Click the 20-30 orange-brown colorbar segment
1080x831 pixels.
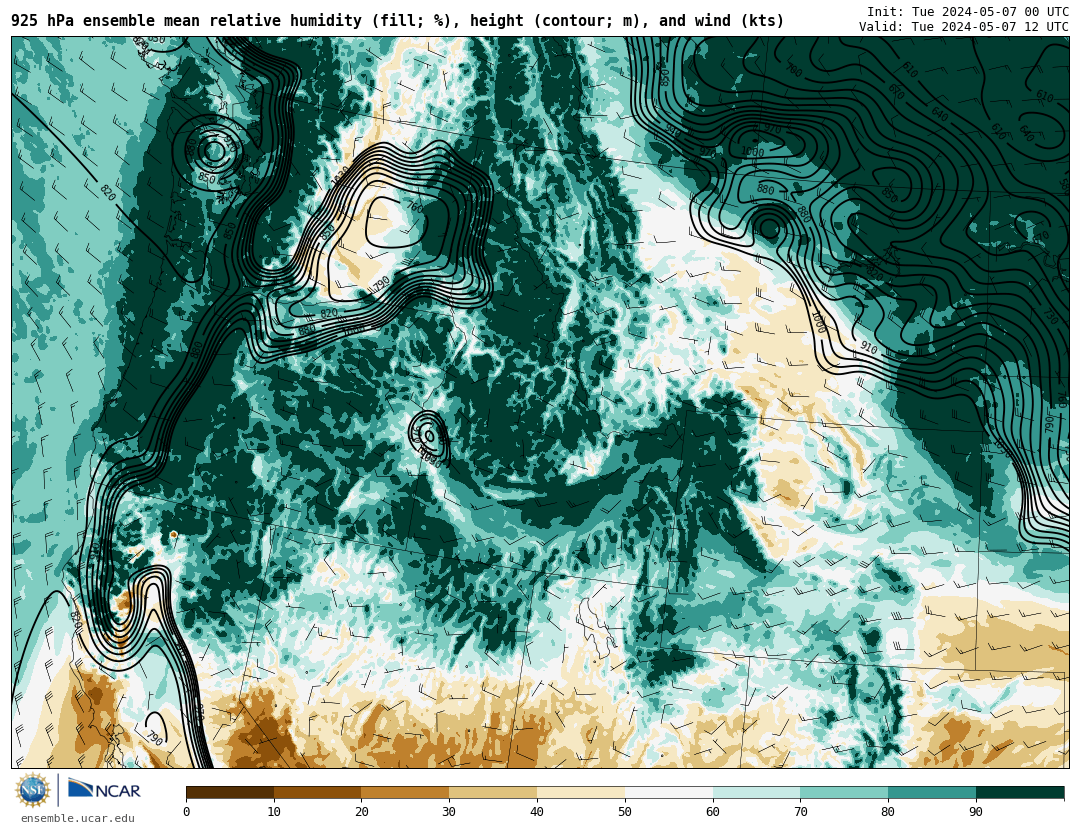click(405, 792)
